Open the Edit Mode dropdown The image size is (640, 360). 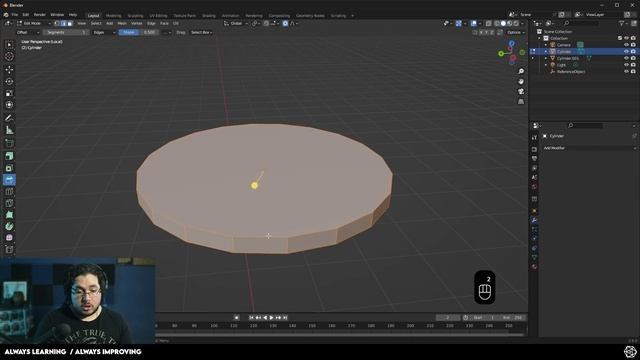coord(34,23)
